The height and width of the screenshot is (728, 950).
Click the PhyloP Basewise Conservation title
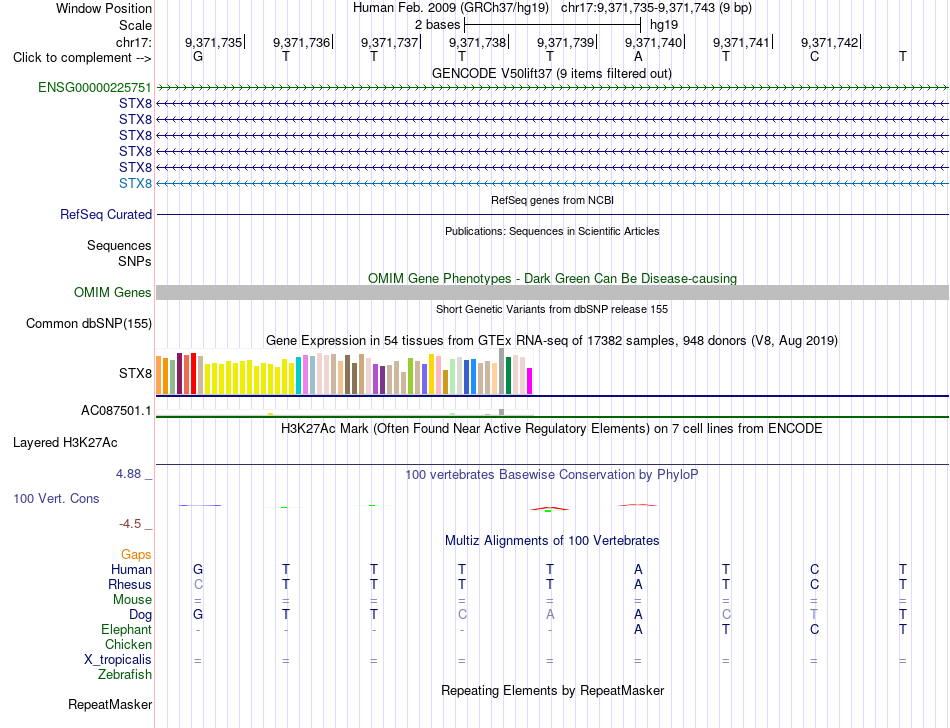(552, 474)
